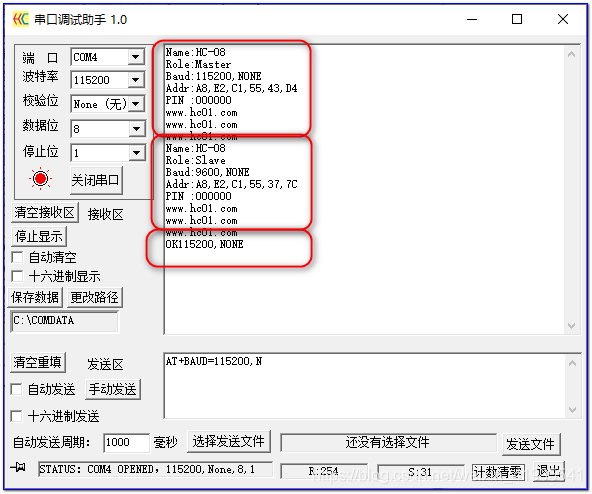Screen dimensions: 592x494
Task: Open the COM4 port dropdown
Action: [x=136, y=57]
